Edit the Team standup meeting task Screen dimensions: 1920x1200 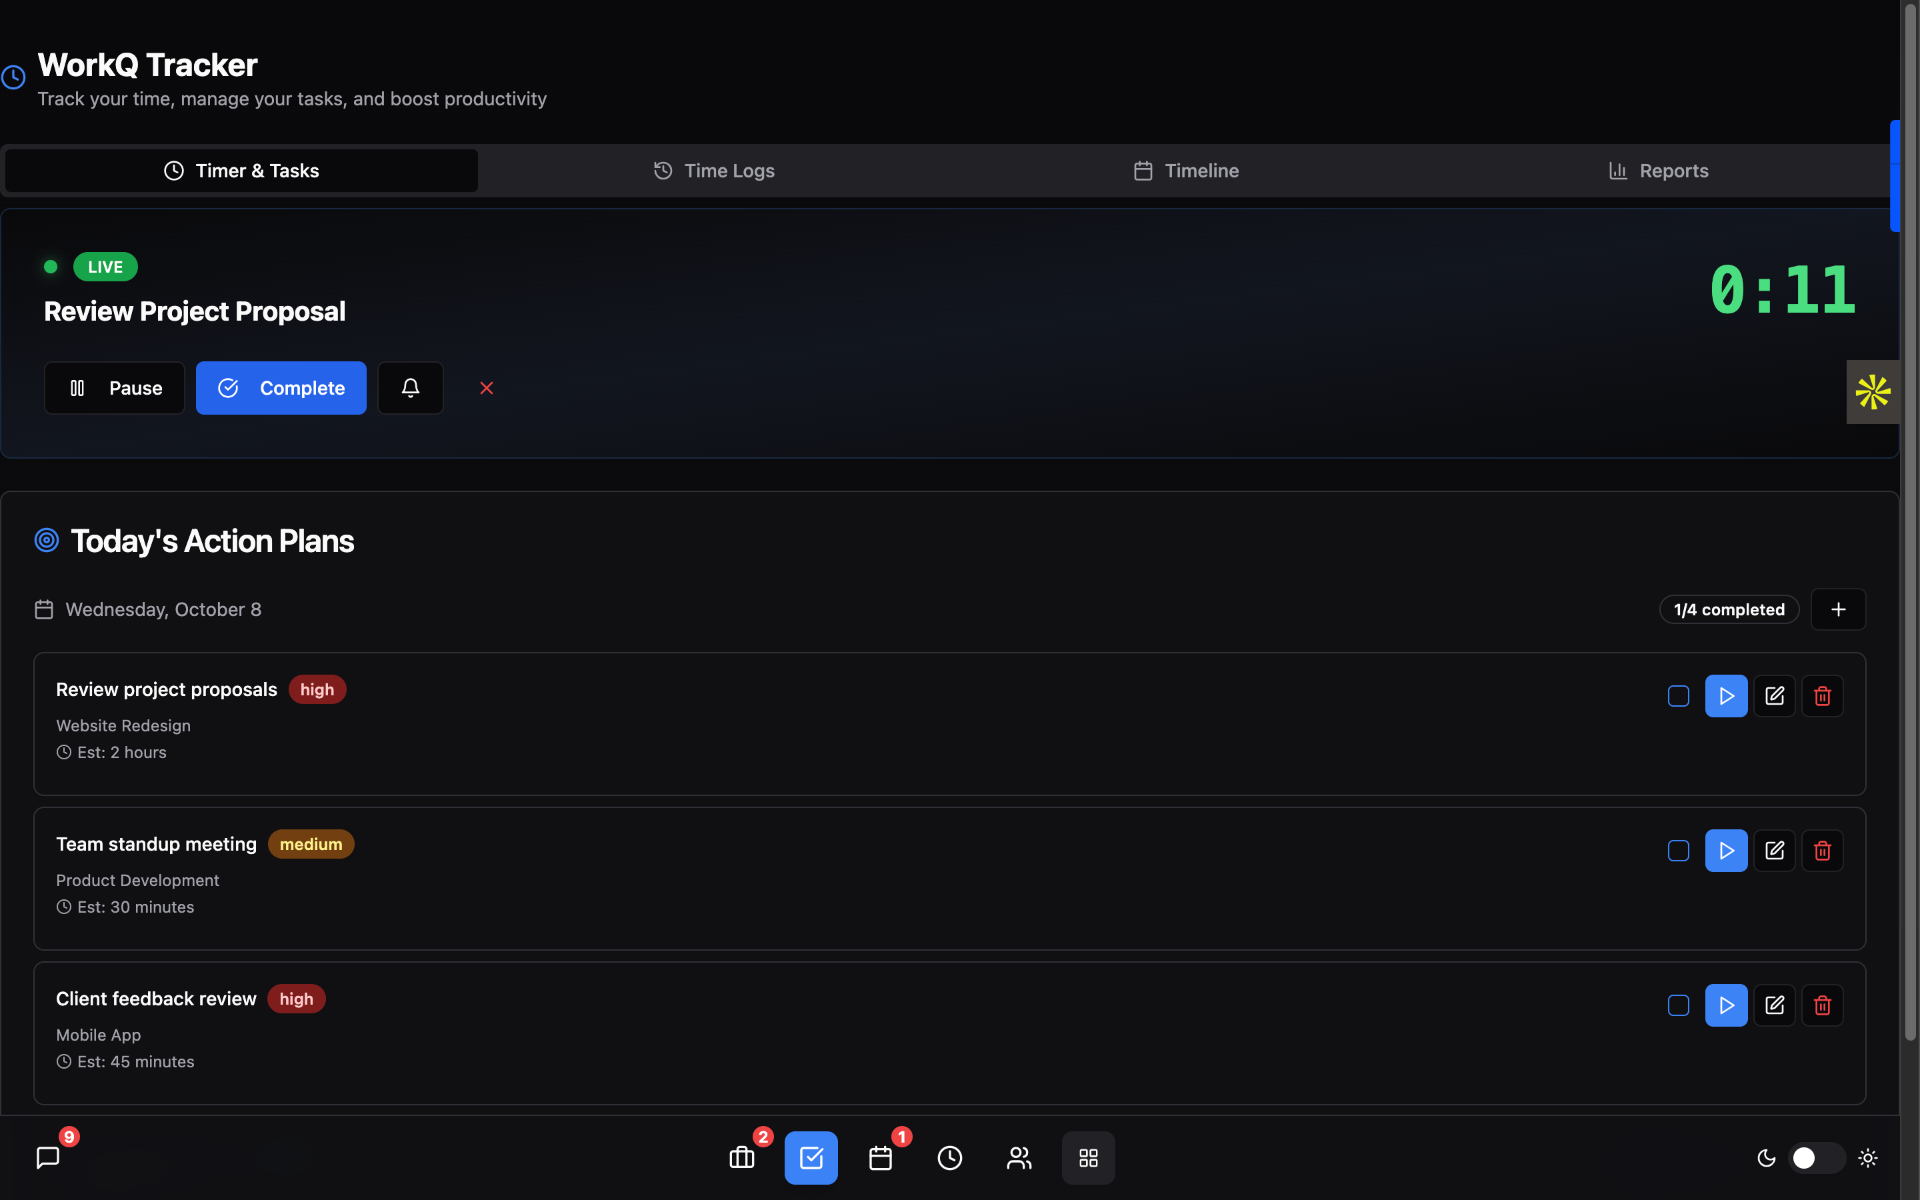(1775, 851)
